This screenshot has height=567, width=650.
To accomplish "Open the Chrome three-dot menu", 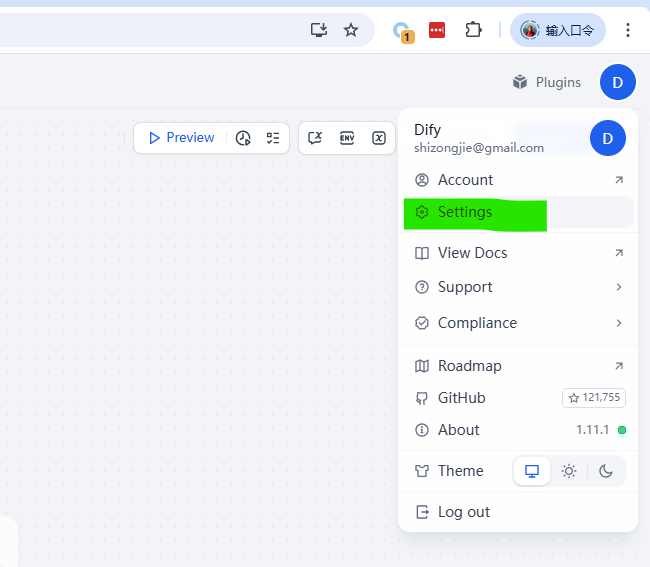I will tap(628, 30).
